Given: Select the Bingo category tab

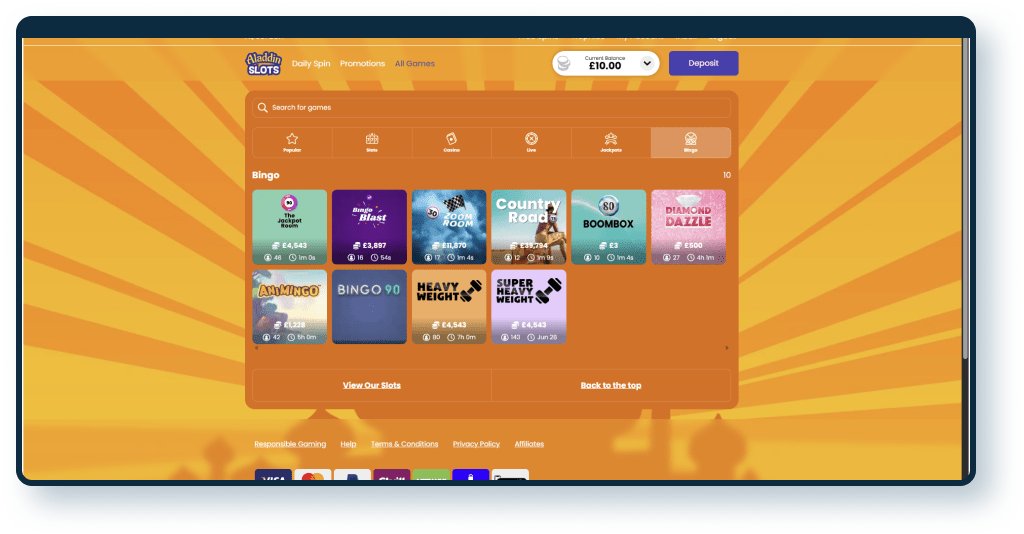Looking at the screenshot, I should coord(691,142).
